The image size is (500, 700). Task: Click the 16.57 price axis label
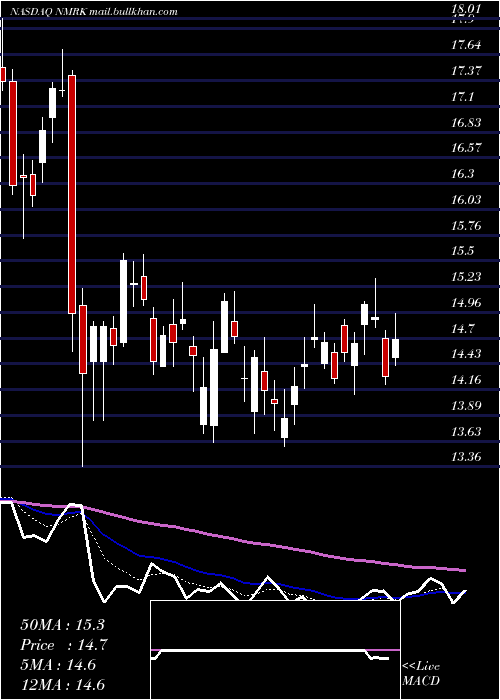pyautogui.click(x=467, y=148)
